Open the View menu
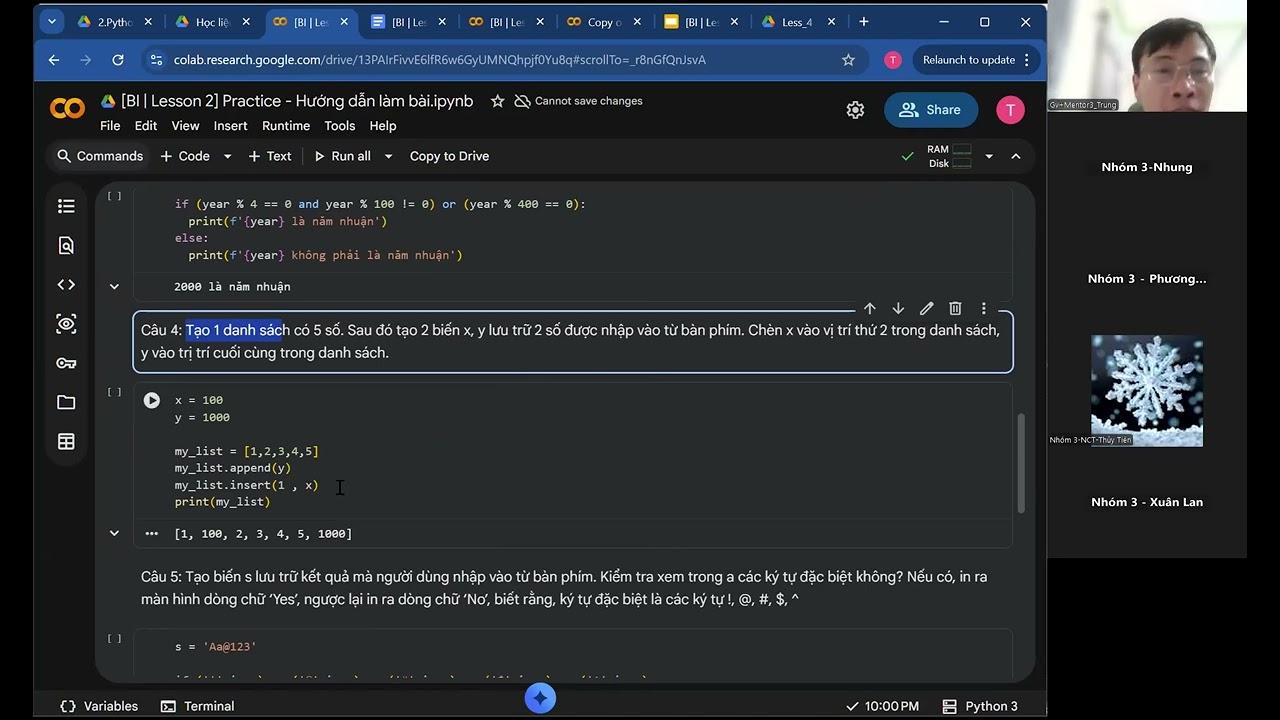The height and width of the screenshot is (720, 1280). 185,126
